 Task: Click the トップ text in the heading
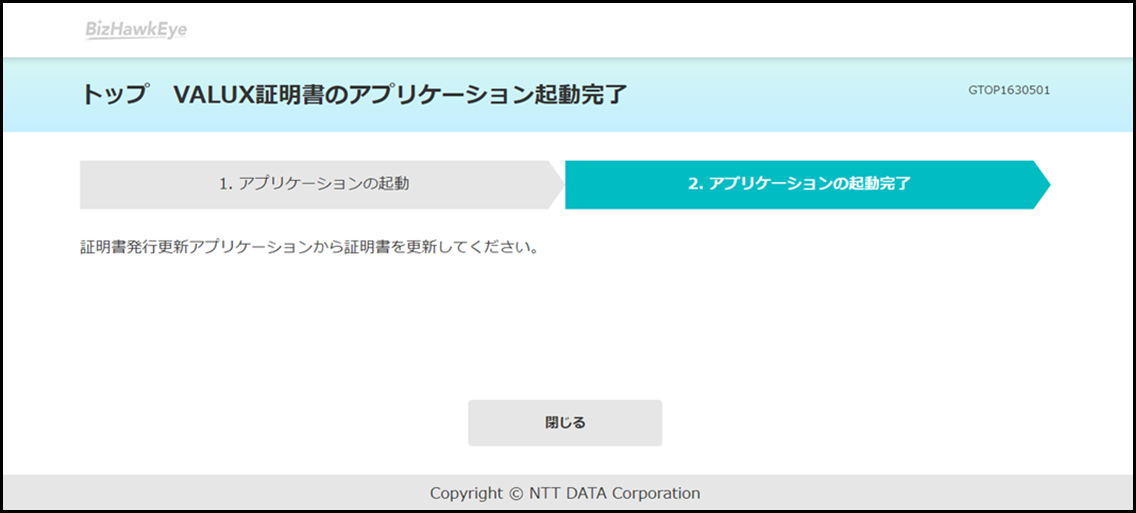click(x=114, y=95)
